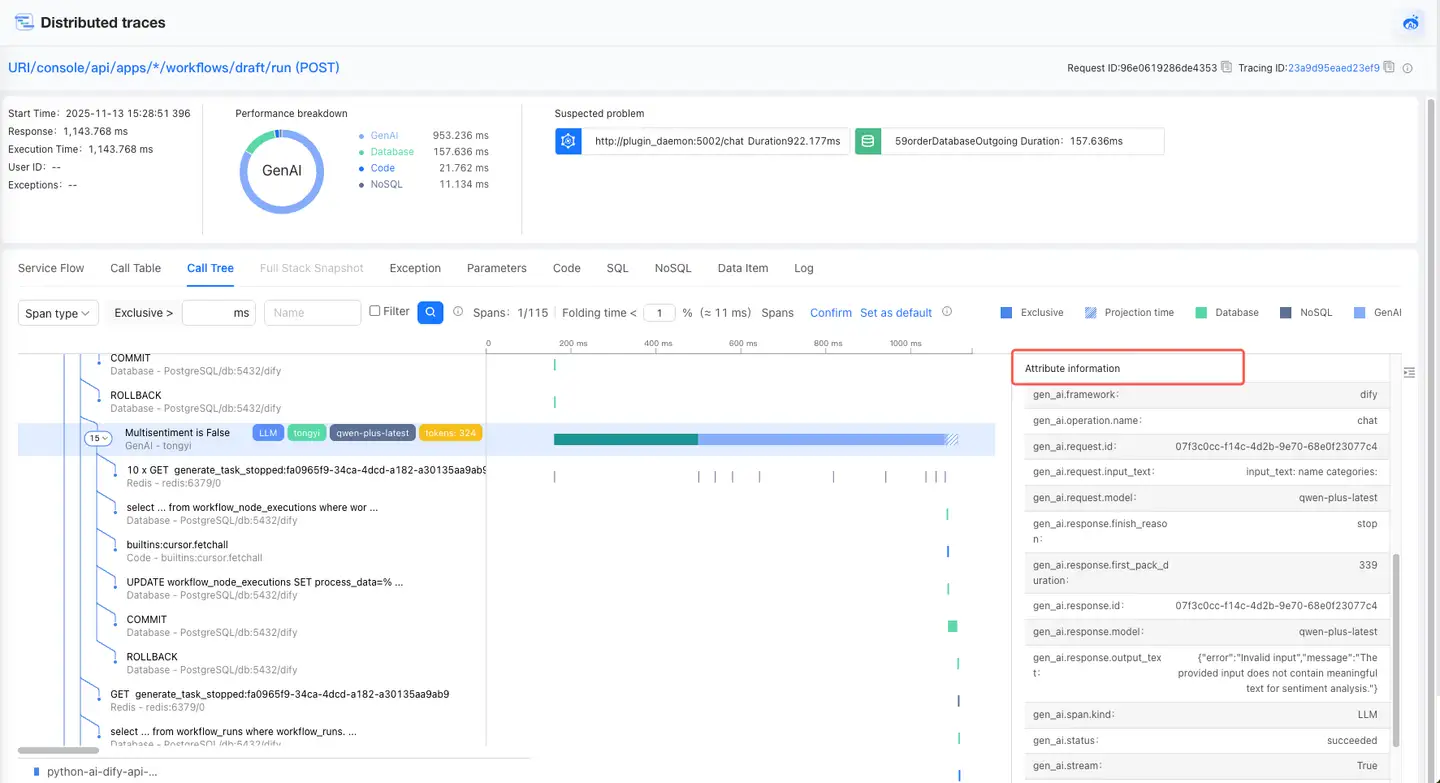Toggle the Database legend item in Performance breakdown
The width and height of the screenshot is (1440, 783).
point(391,152)
